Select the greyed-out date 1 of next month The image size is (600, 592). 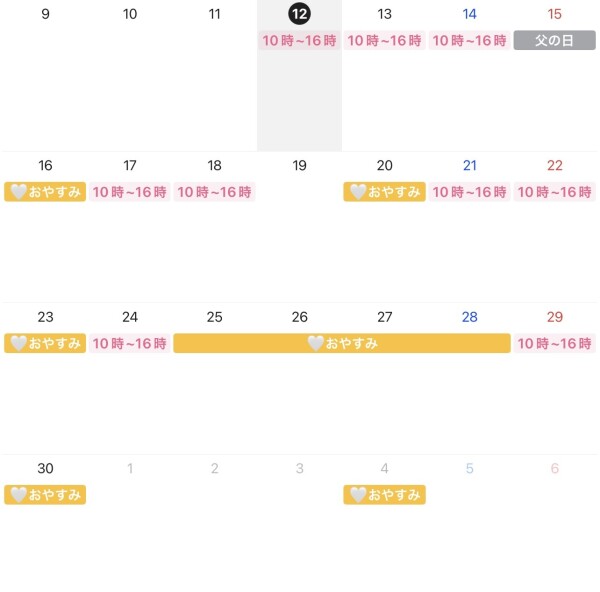[x=130, y=468]
